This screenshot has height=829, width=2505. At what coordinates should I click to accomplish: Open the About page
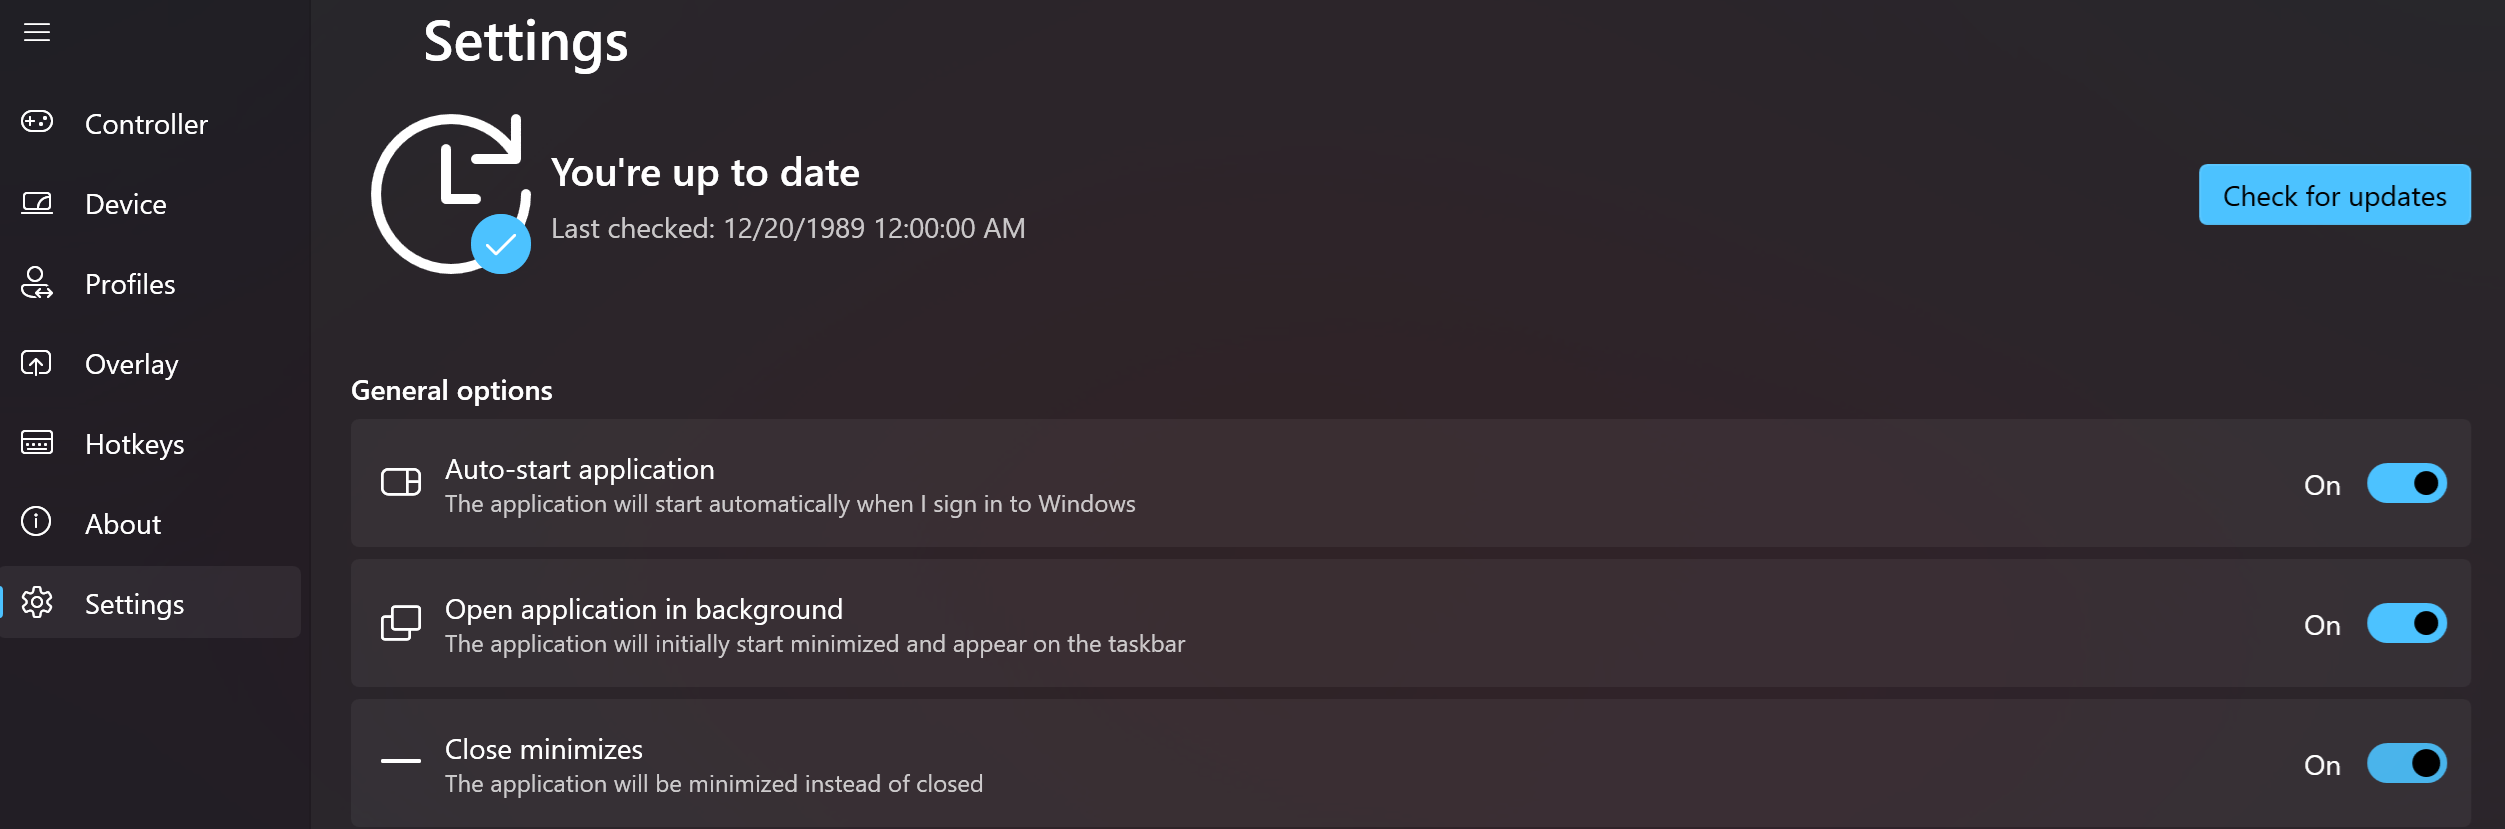(123, 524)
